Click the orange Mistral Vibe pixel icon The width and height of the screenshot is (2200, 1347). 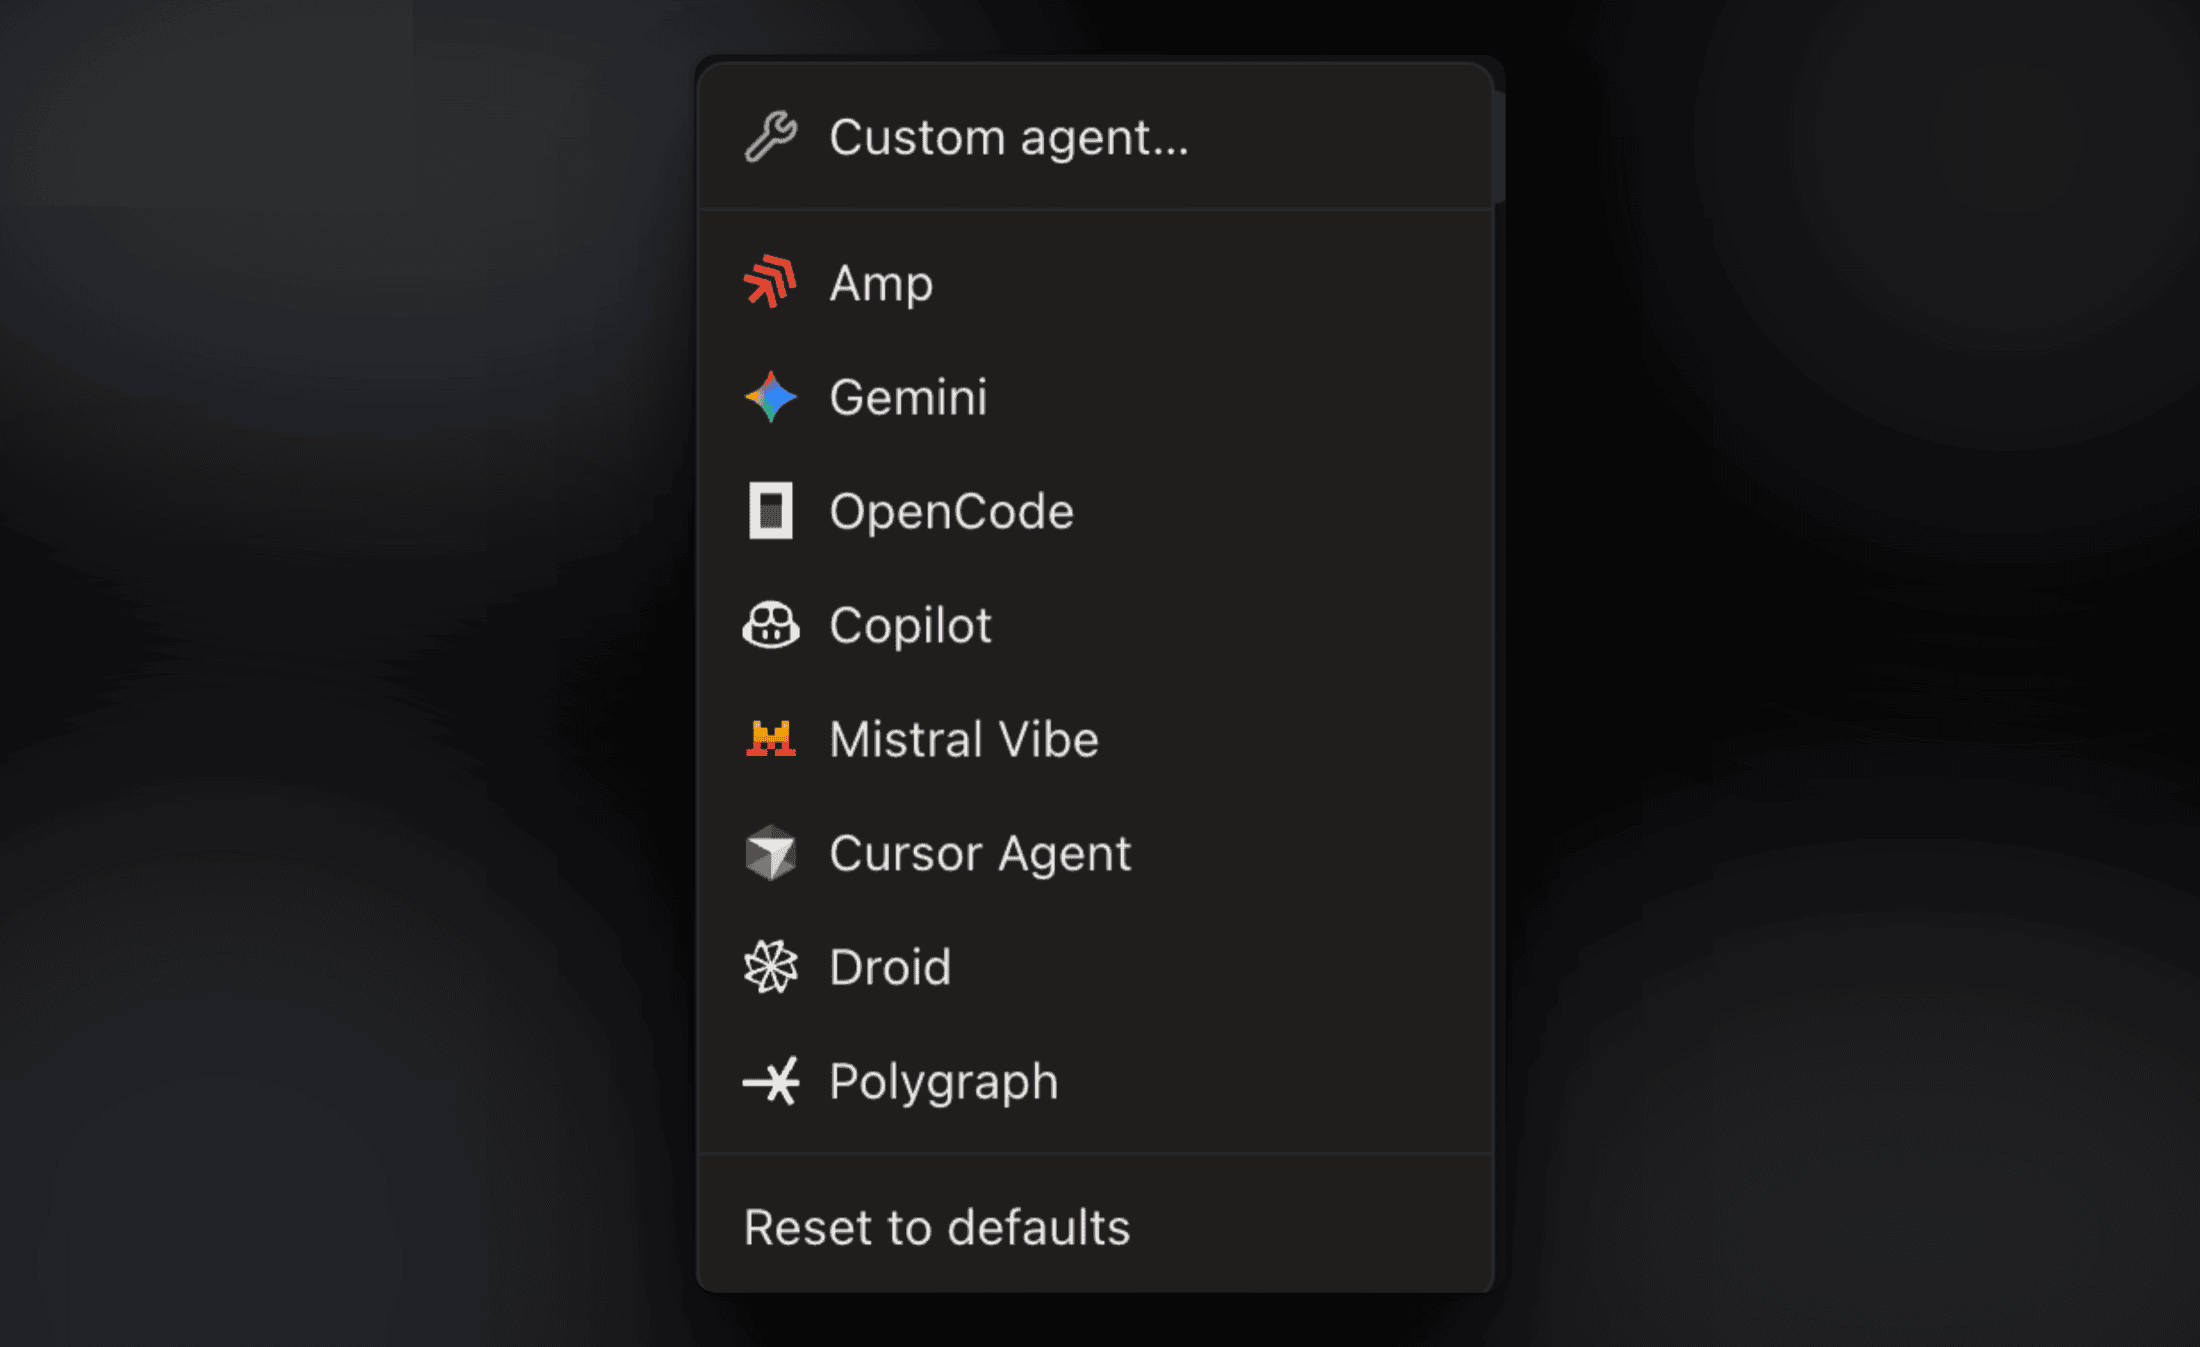coord(771,739)
